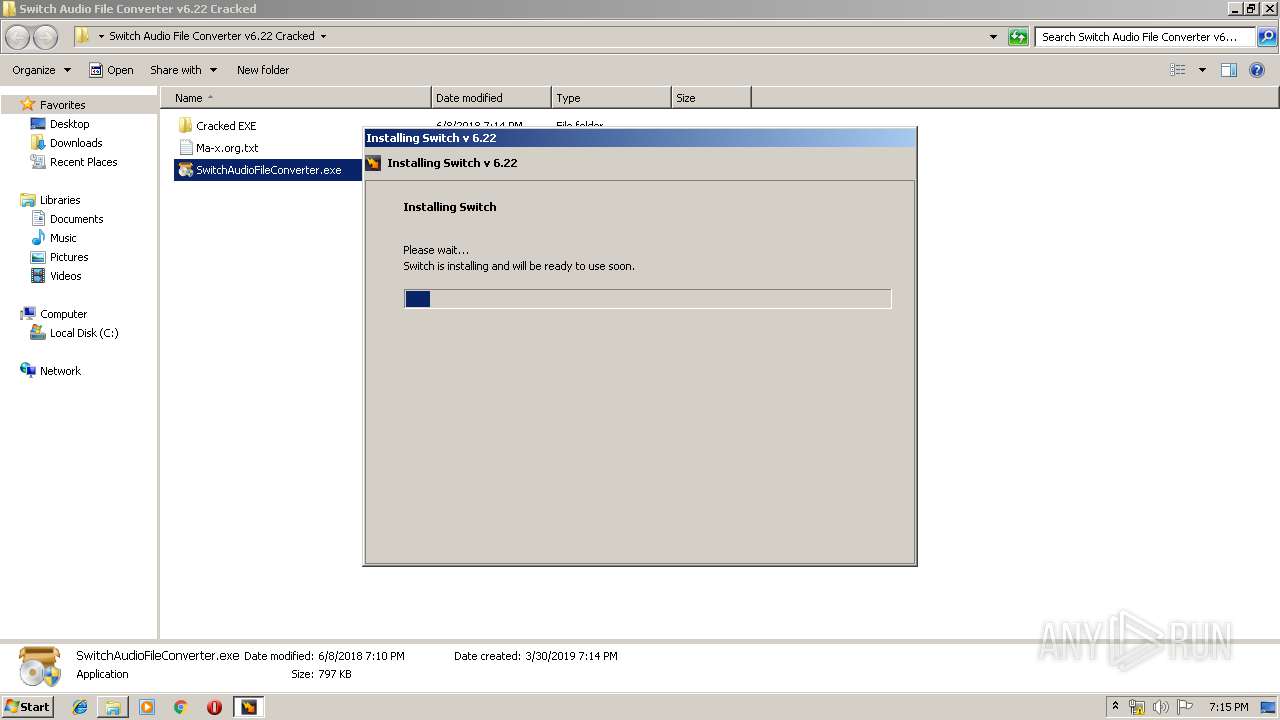The image size is (1280, 720).
Task: Click the Date created value in details pane
Action: point(571,656)
